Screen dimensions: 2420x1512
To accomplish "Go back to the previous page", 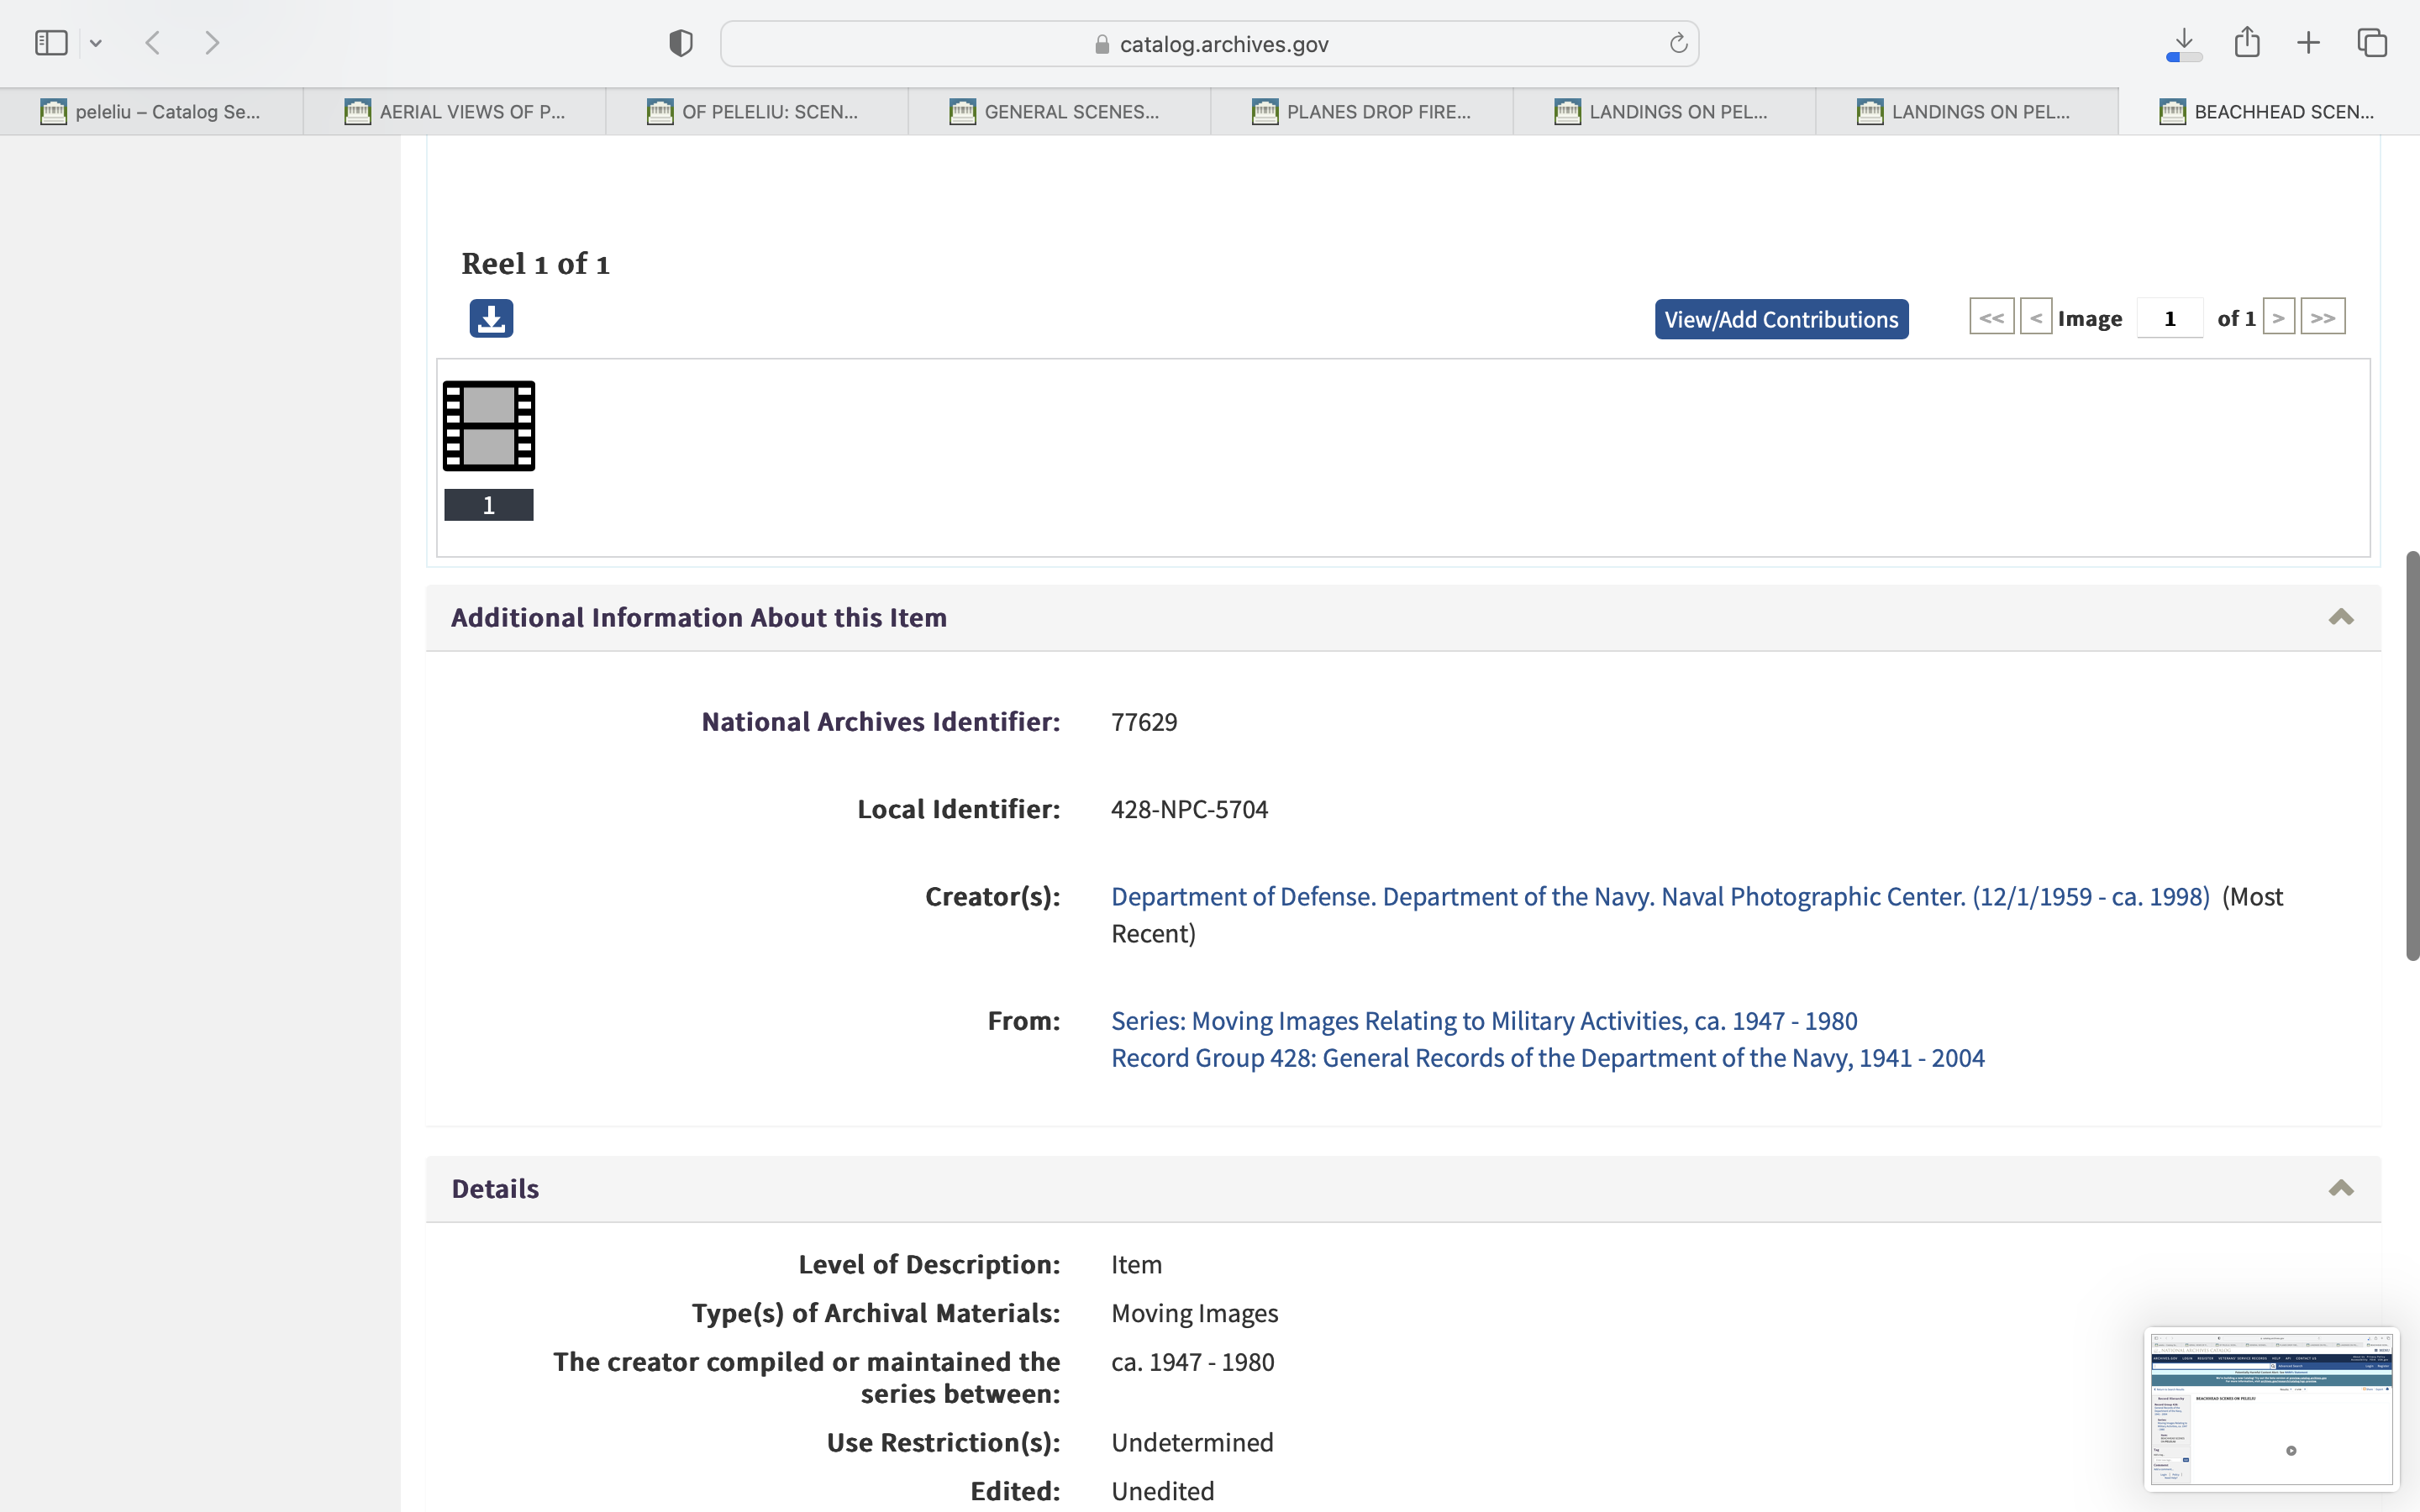I will (153, 43).
